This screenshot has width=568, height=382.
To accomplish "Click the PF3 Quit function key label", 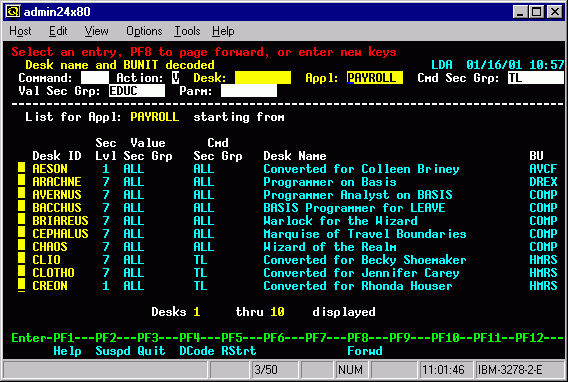I will [x=151, y=351].
